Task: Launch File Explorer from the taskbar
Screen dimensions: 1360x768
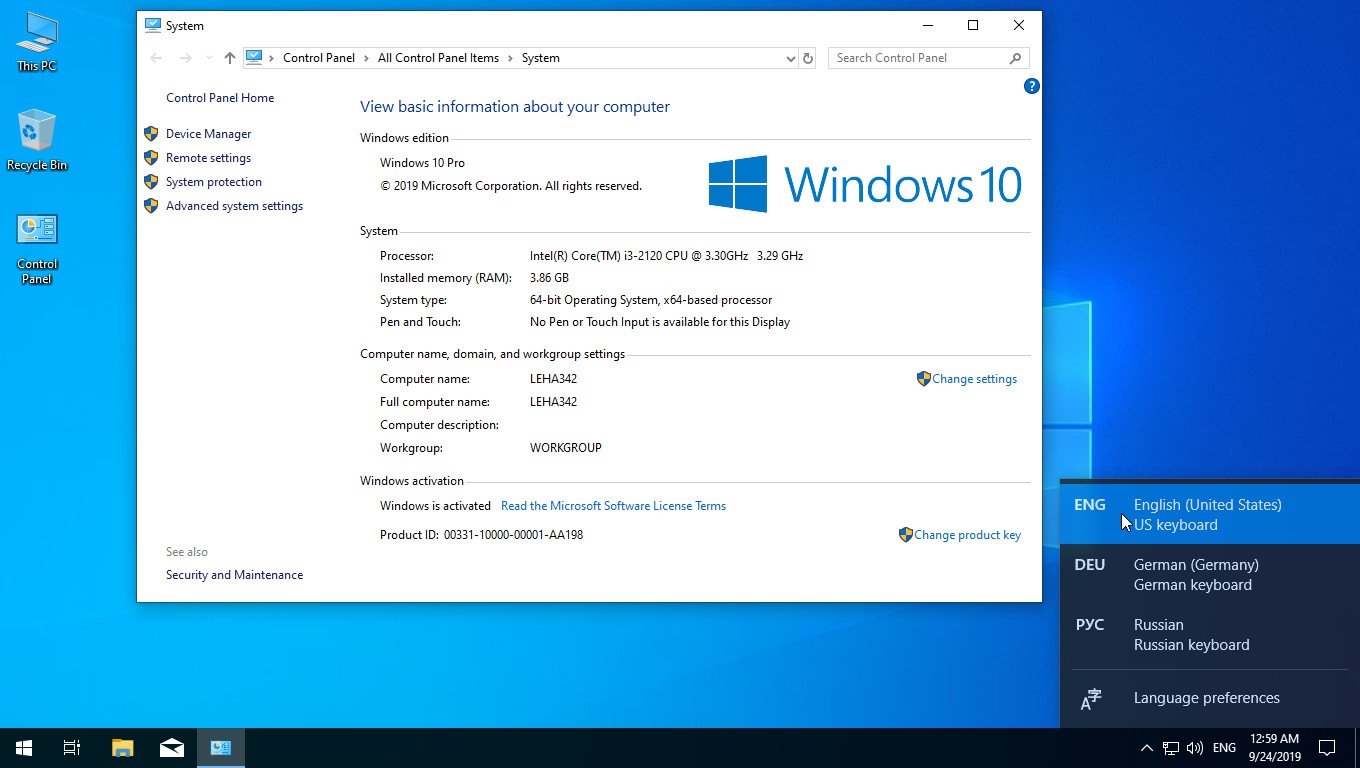Action: [x=122, y=747]
